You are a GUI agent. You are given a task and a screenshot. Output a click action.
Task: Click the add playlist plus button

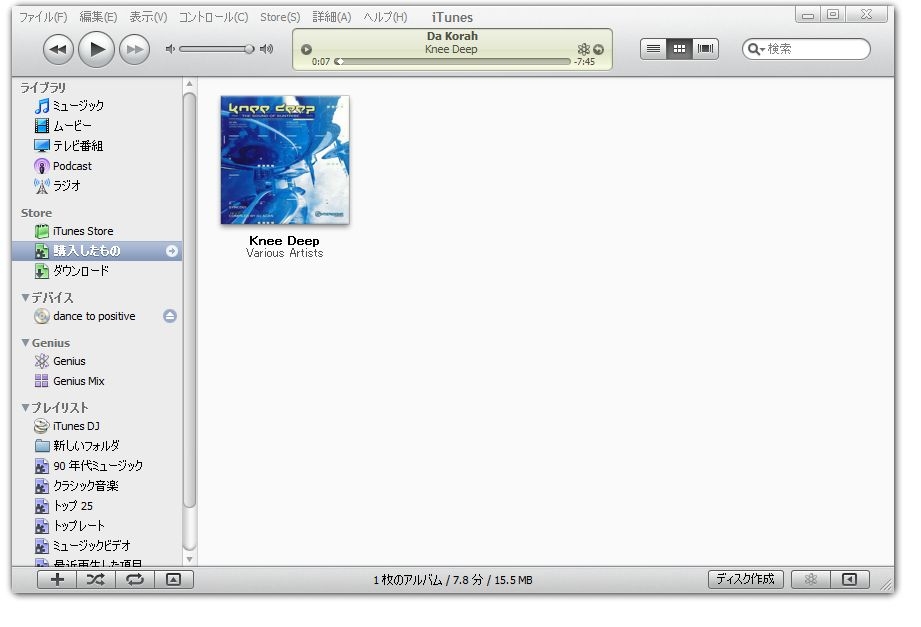click(x=57, y=580)
